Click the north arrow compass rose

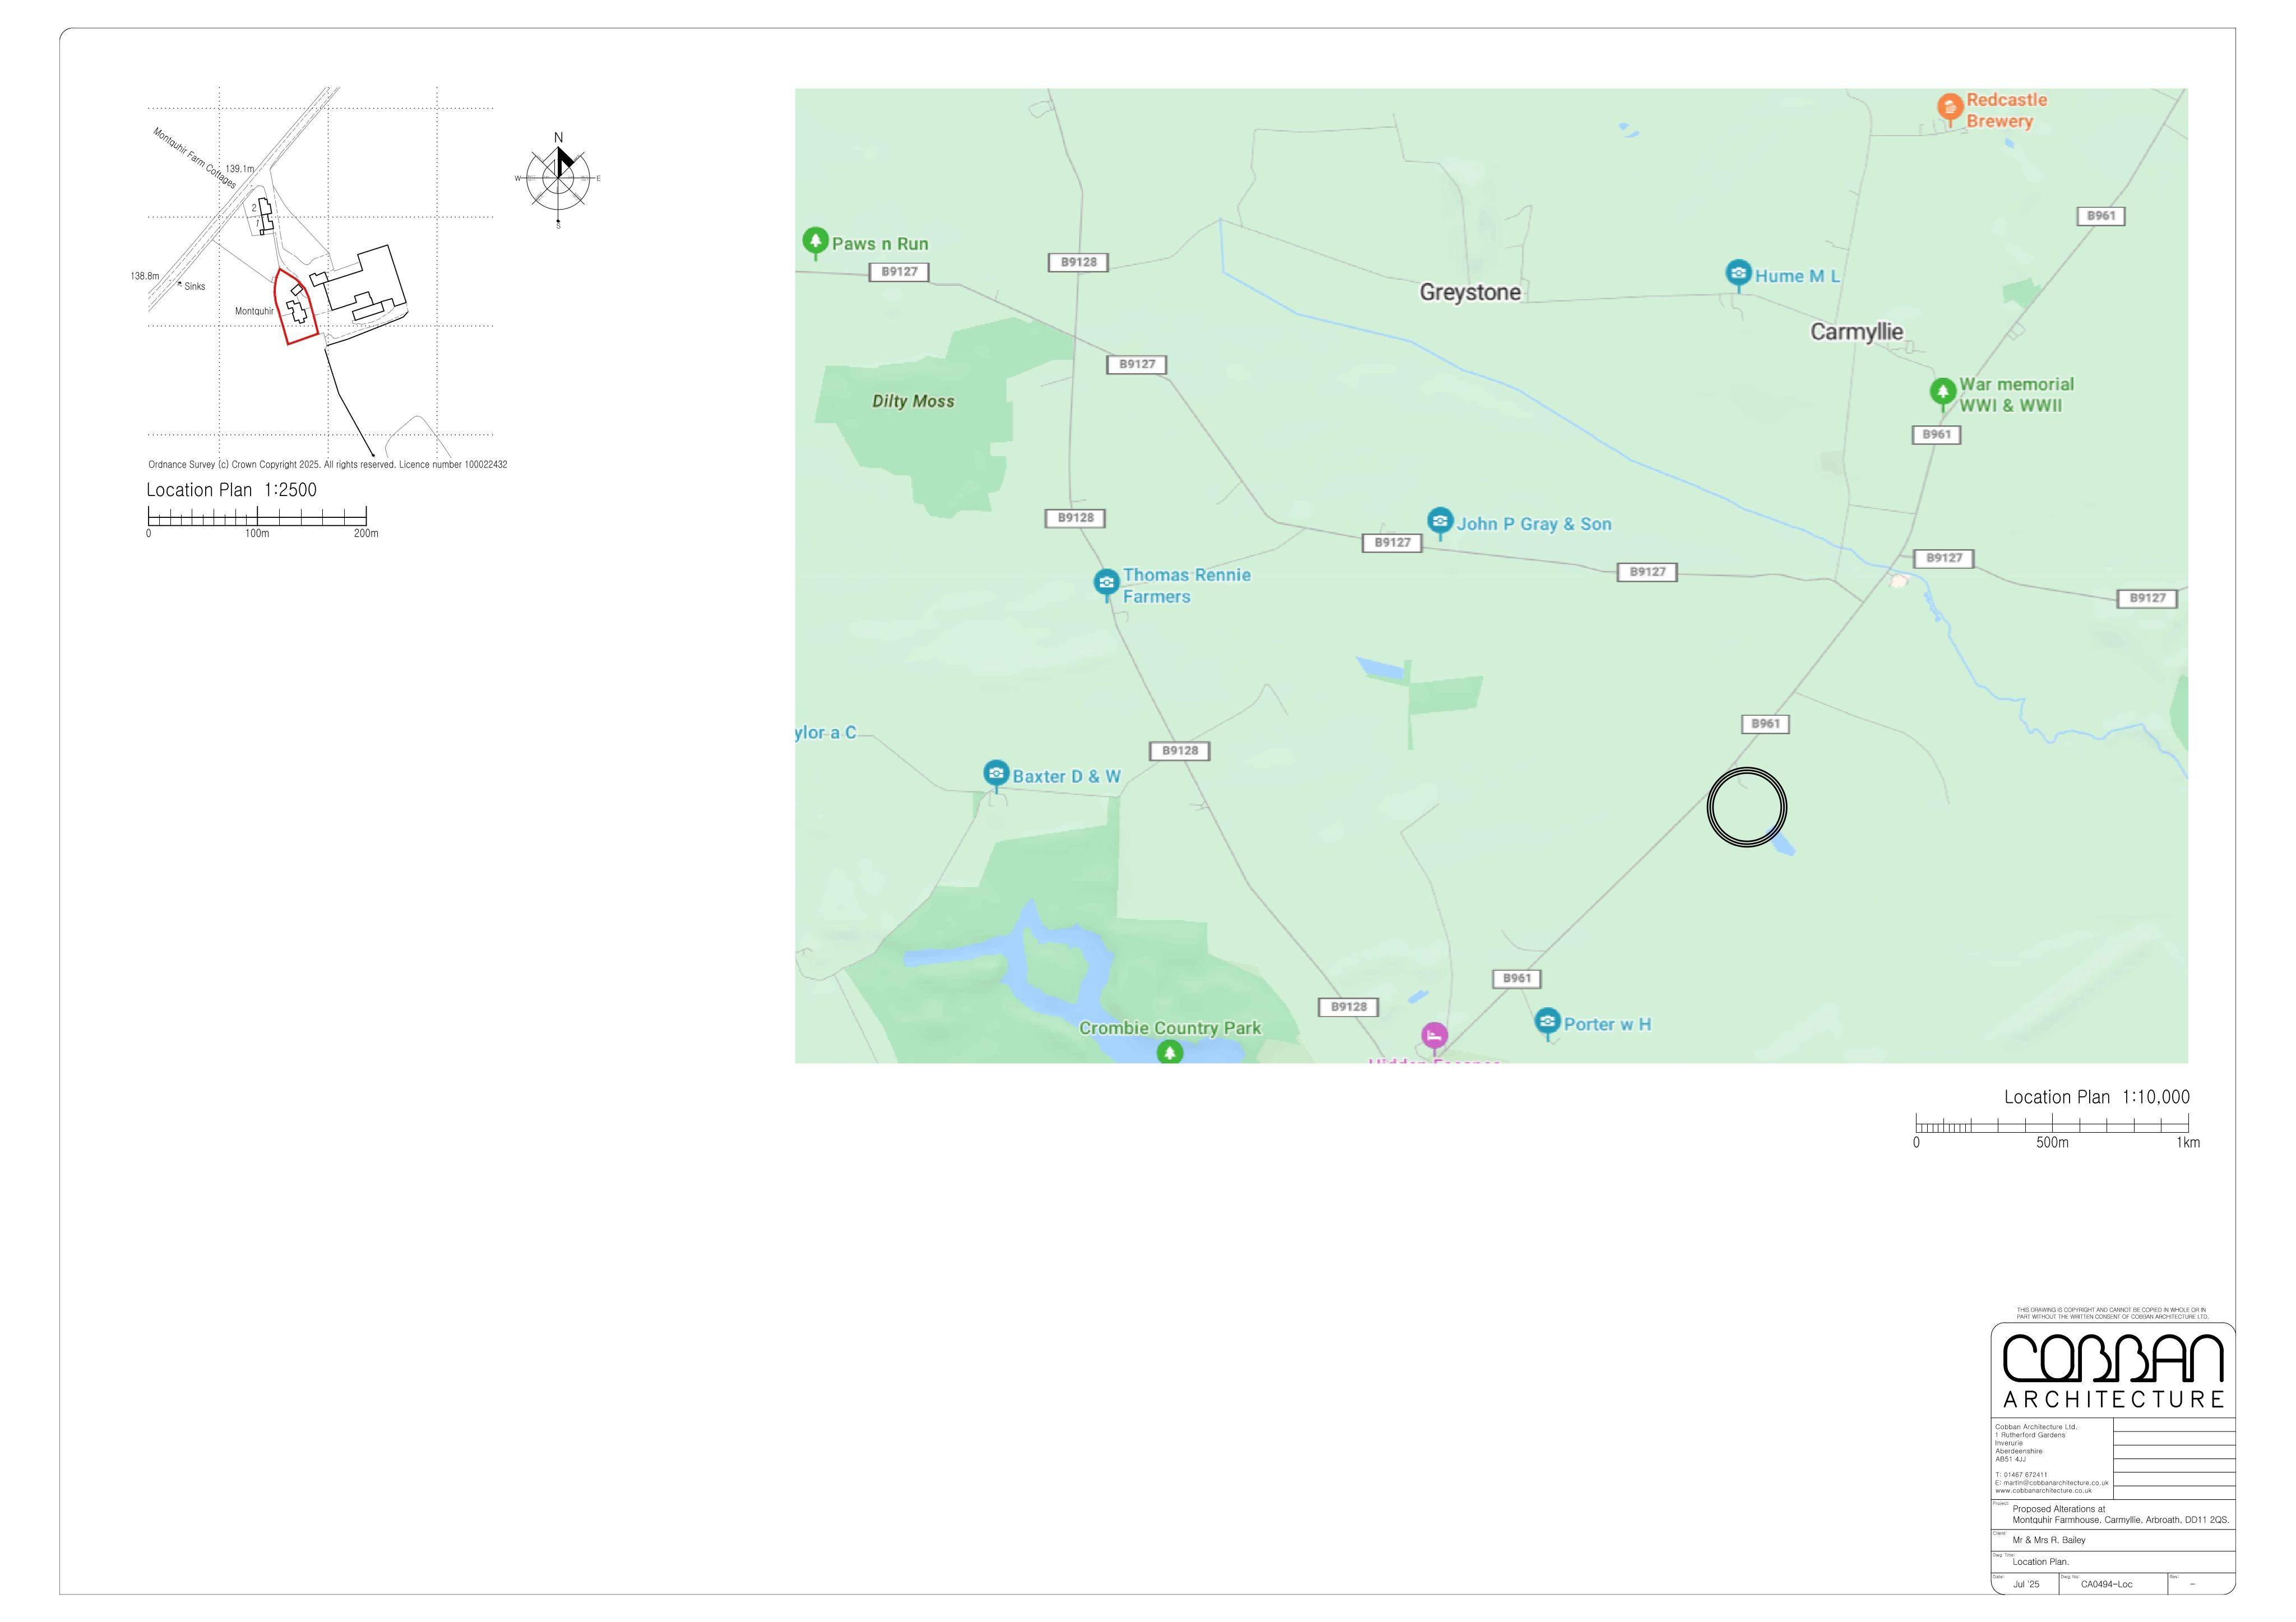[558, 179]
